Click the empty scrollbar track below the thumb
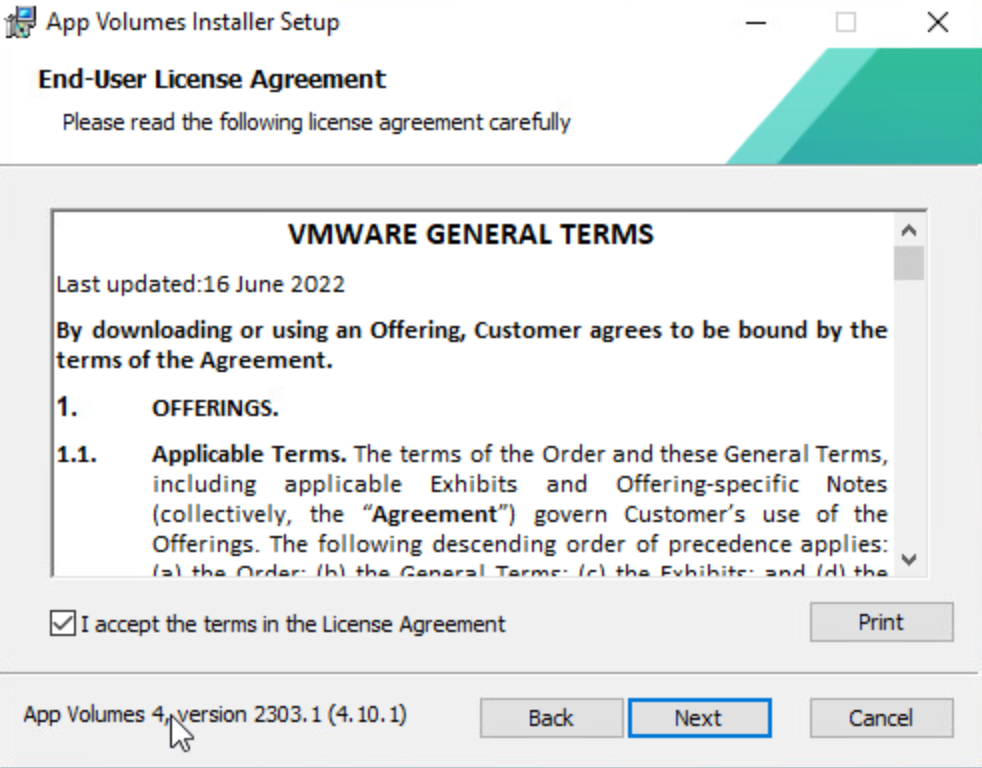This screenshot has height=768, width=982. [x=908, y=420]
